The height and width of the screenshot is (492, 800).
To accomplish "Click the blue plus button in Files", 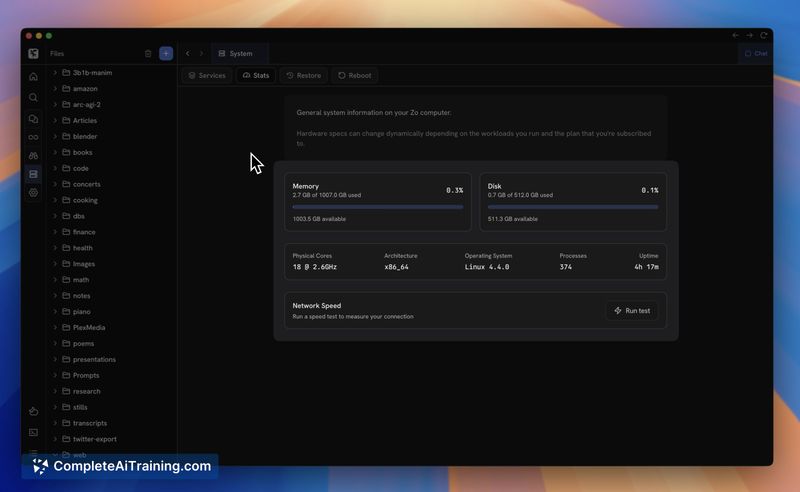I will [166, 54].
